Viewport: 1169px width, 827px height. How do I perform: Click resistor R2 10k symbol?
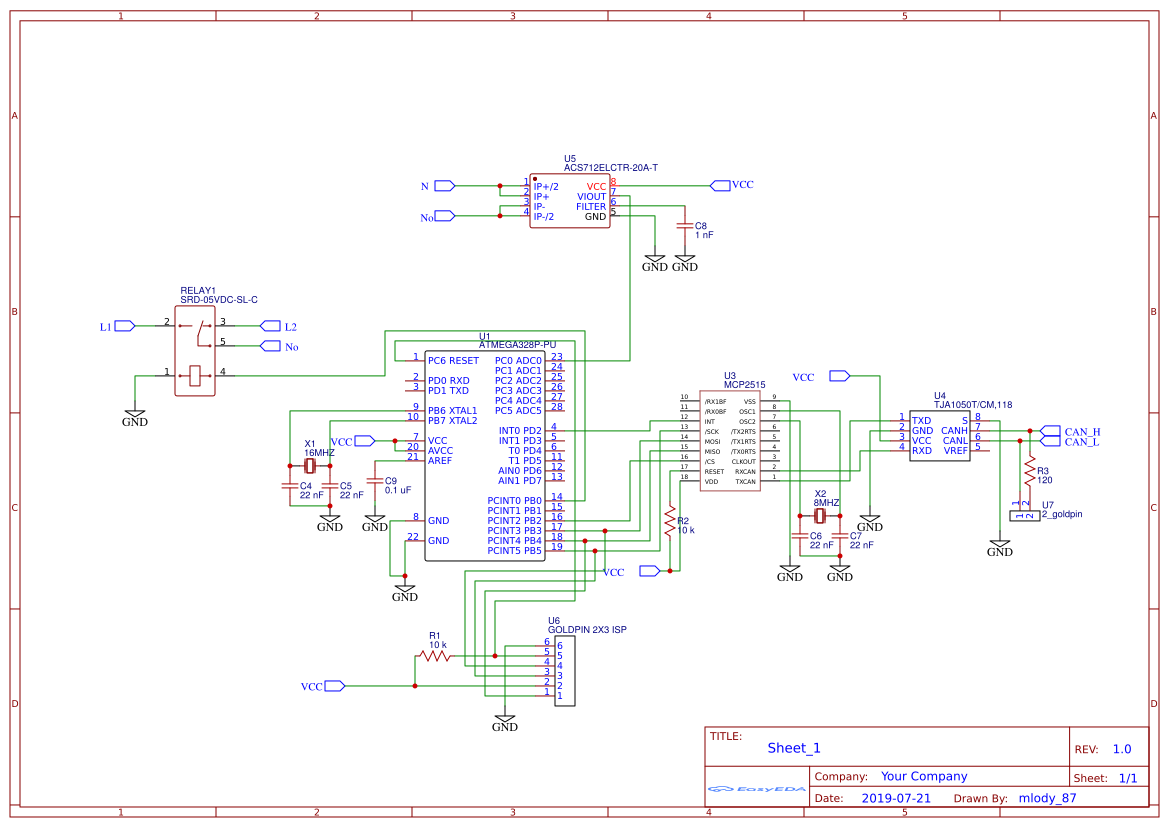coord(672,522)
